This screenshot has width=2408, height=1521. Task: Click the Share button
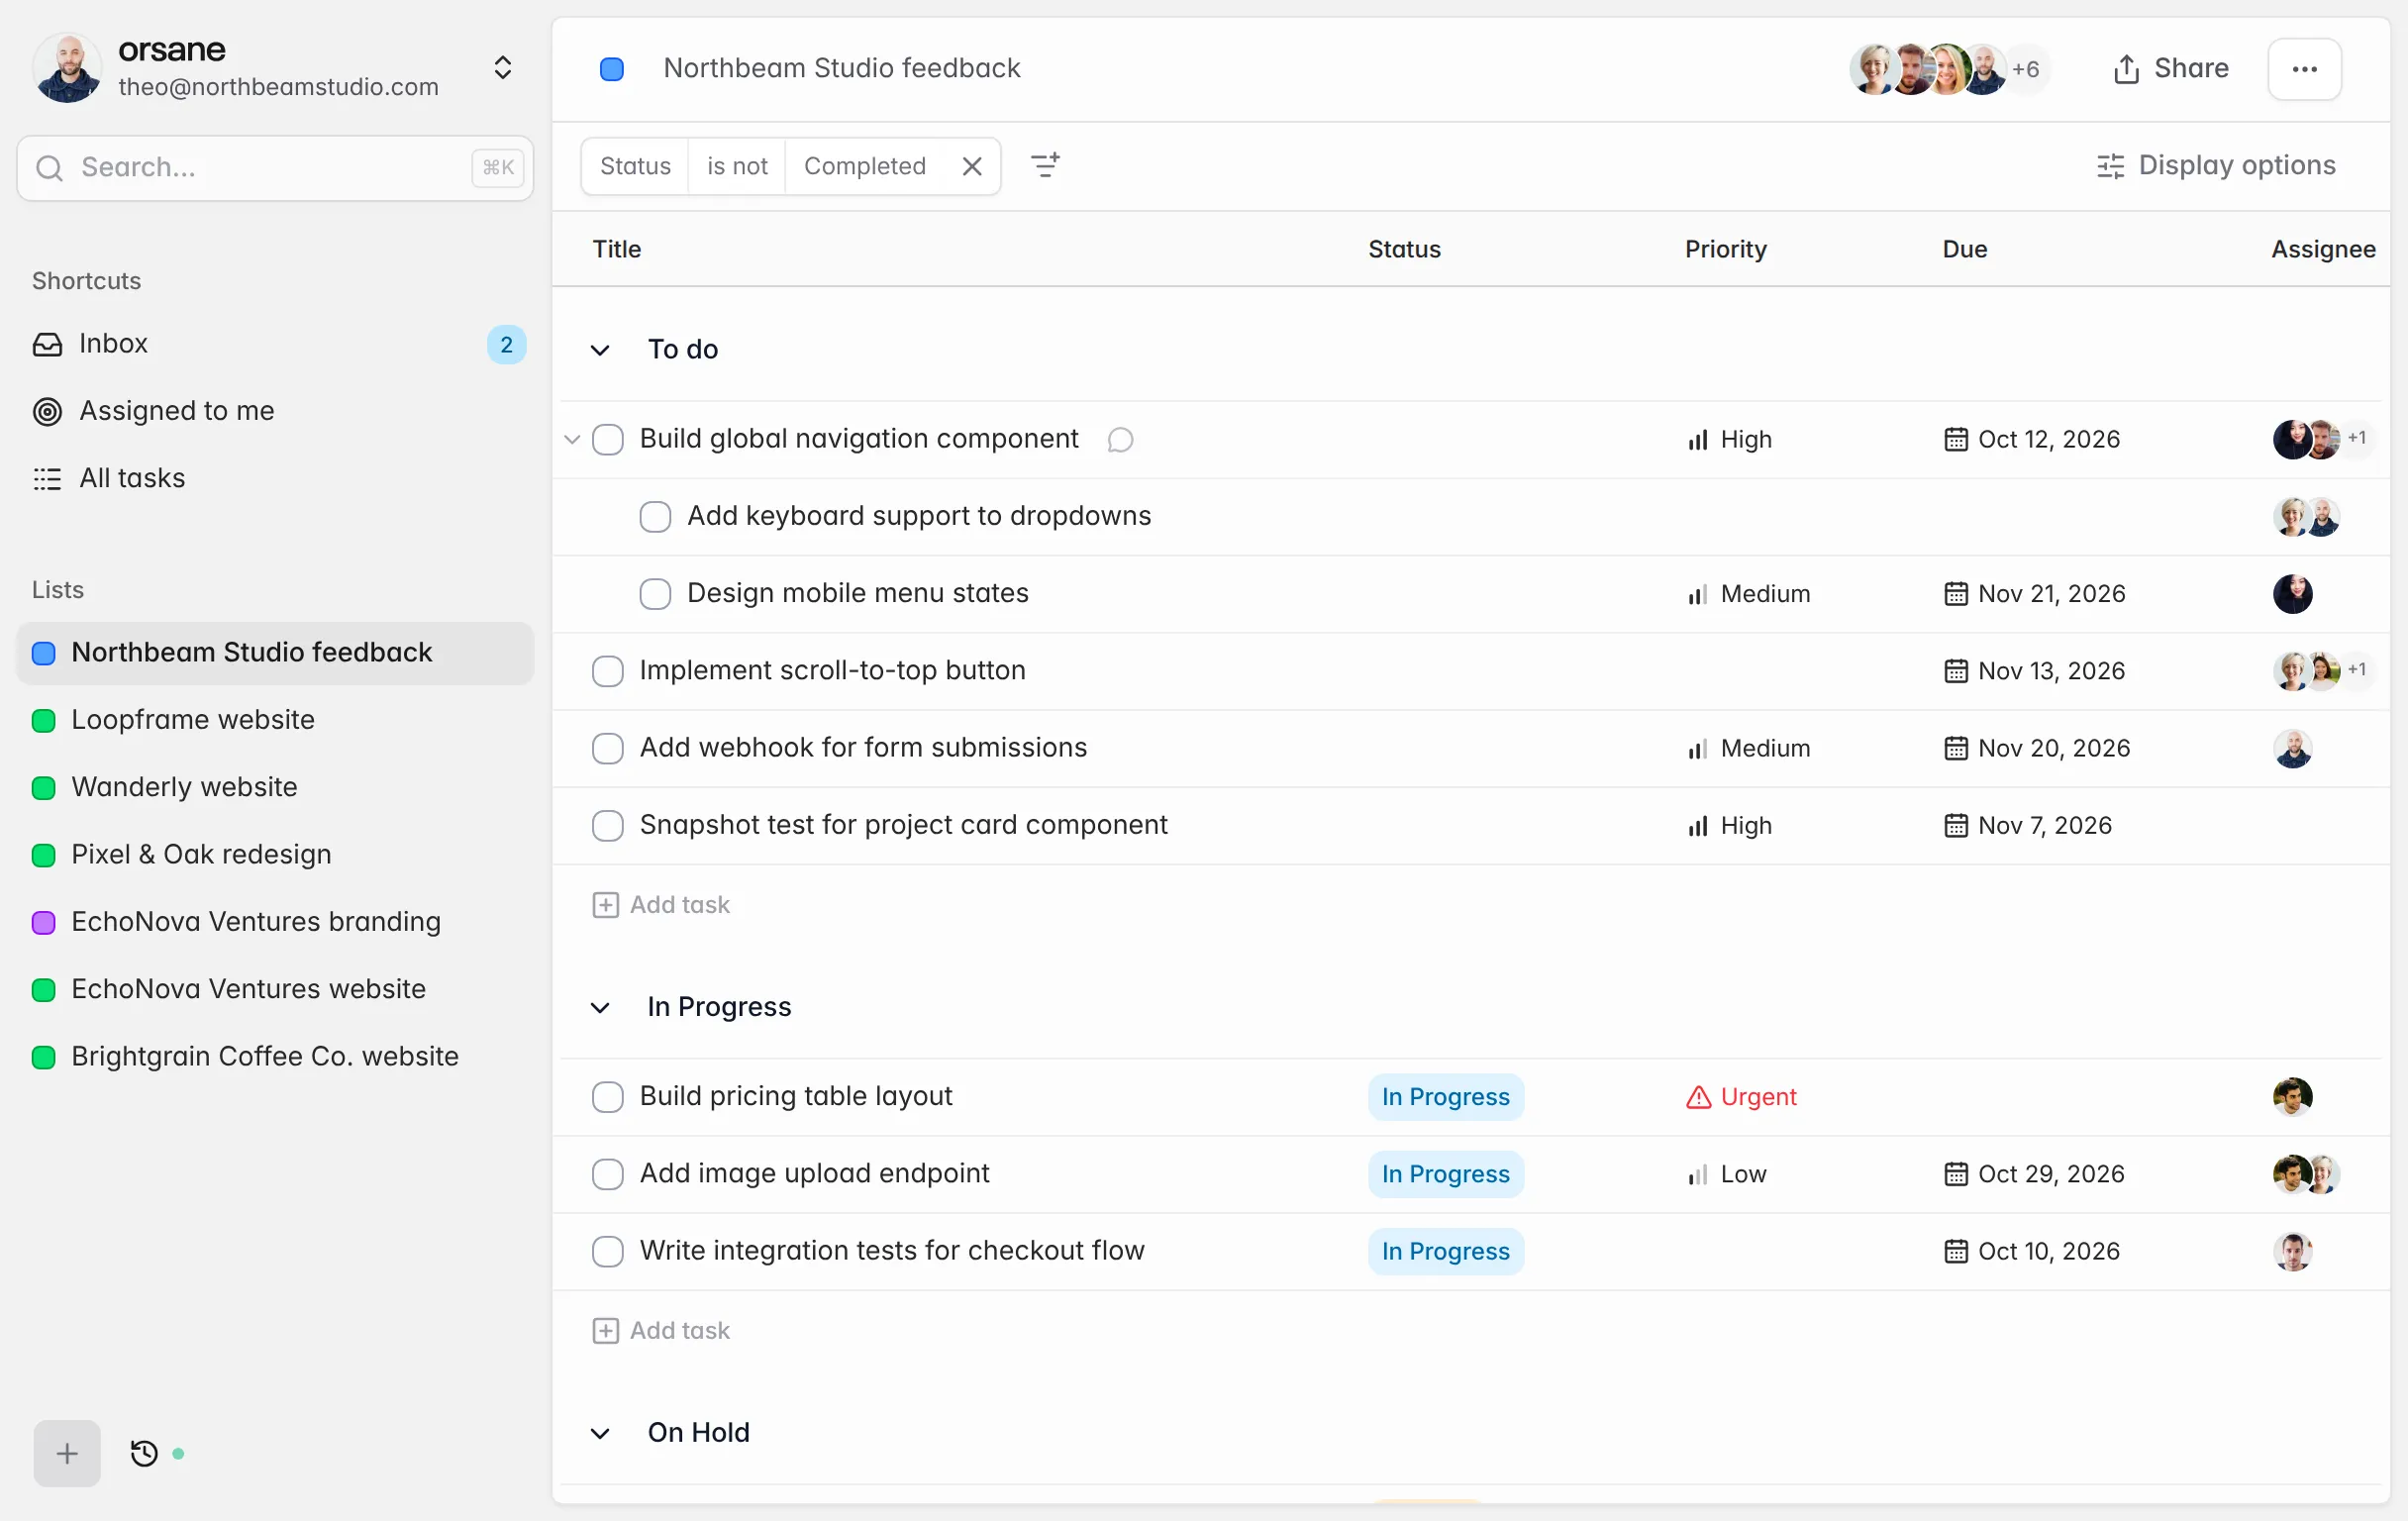point(2170,69)
